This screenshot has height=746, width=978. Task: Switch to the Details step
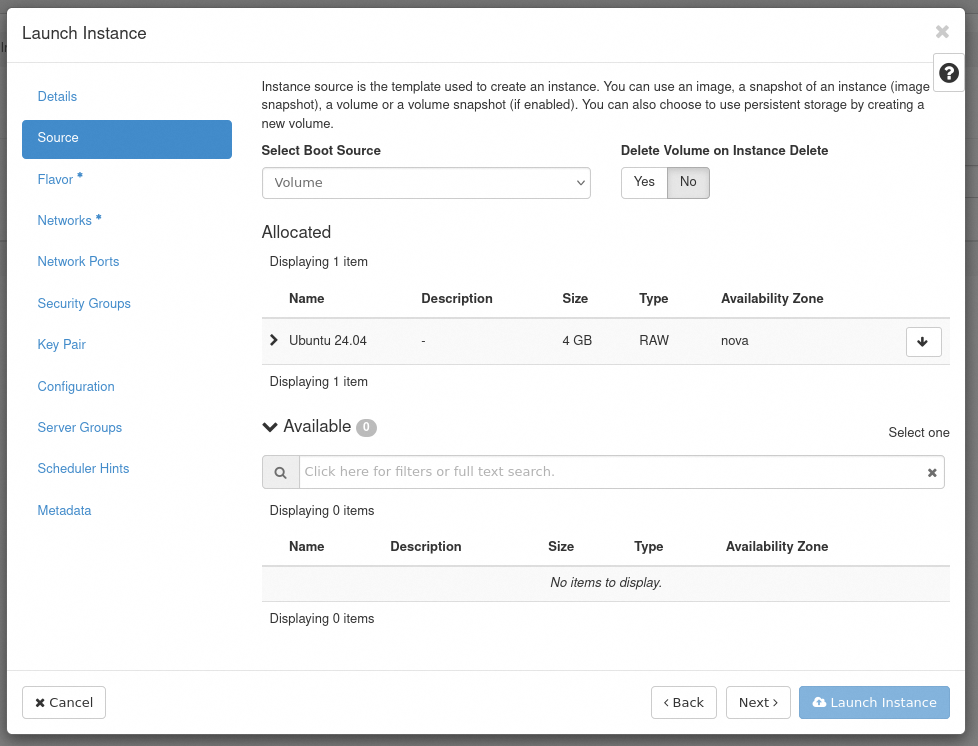tap(57, 97)
